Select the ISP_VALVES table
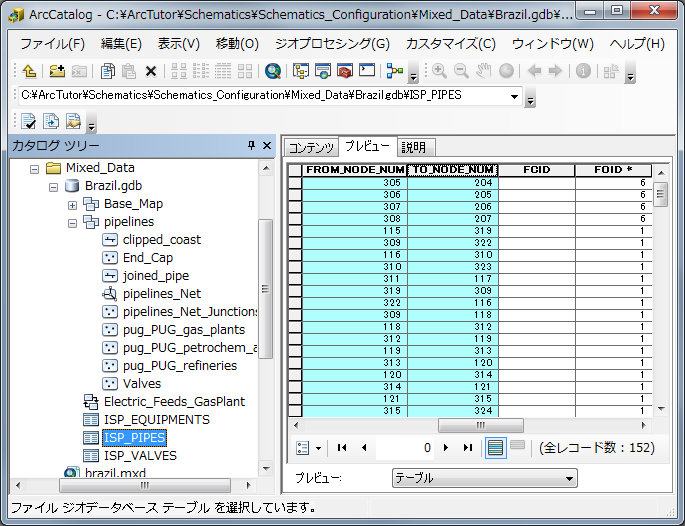Screen dimensions: 685x526 140,456
